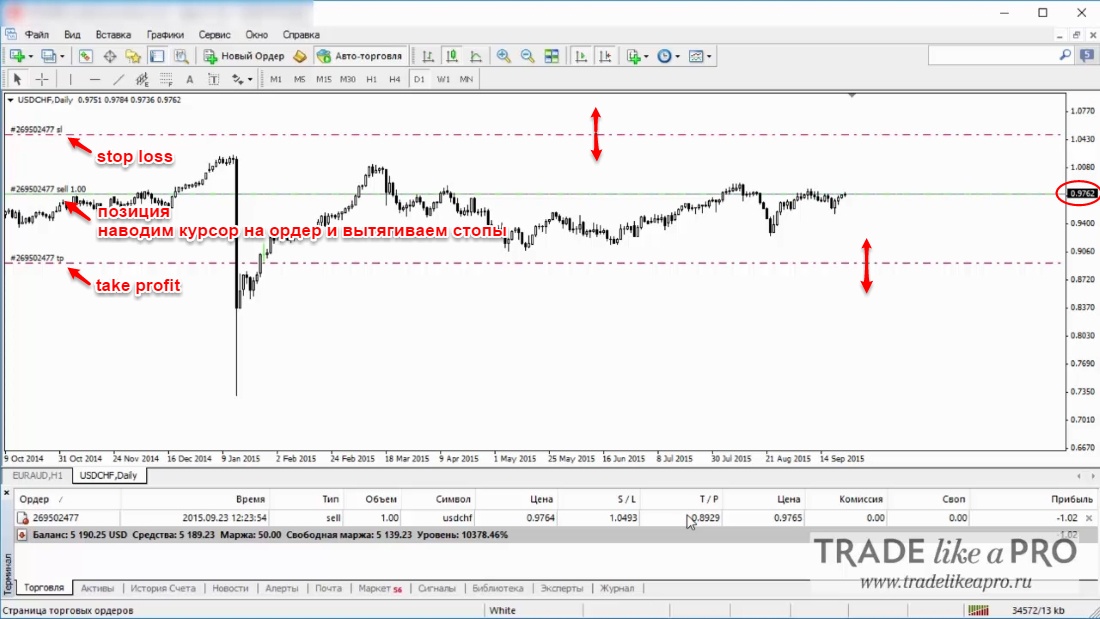Select the Horizontal Line tool
Screen dimensions: 1100x619
95,79
